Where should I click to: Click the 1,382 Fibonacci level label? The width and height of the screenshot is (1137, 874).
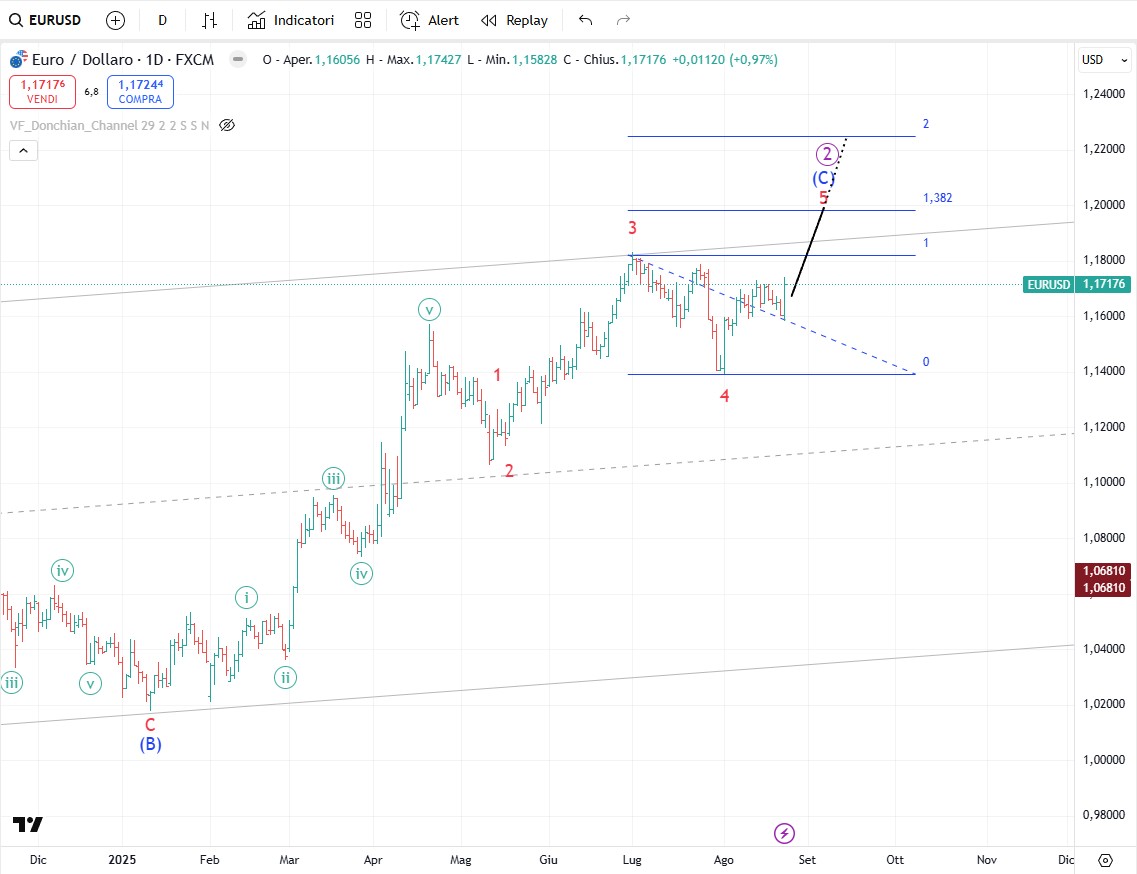point(938,198)
